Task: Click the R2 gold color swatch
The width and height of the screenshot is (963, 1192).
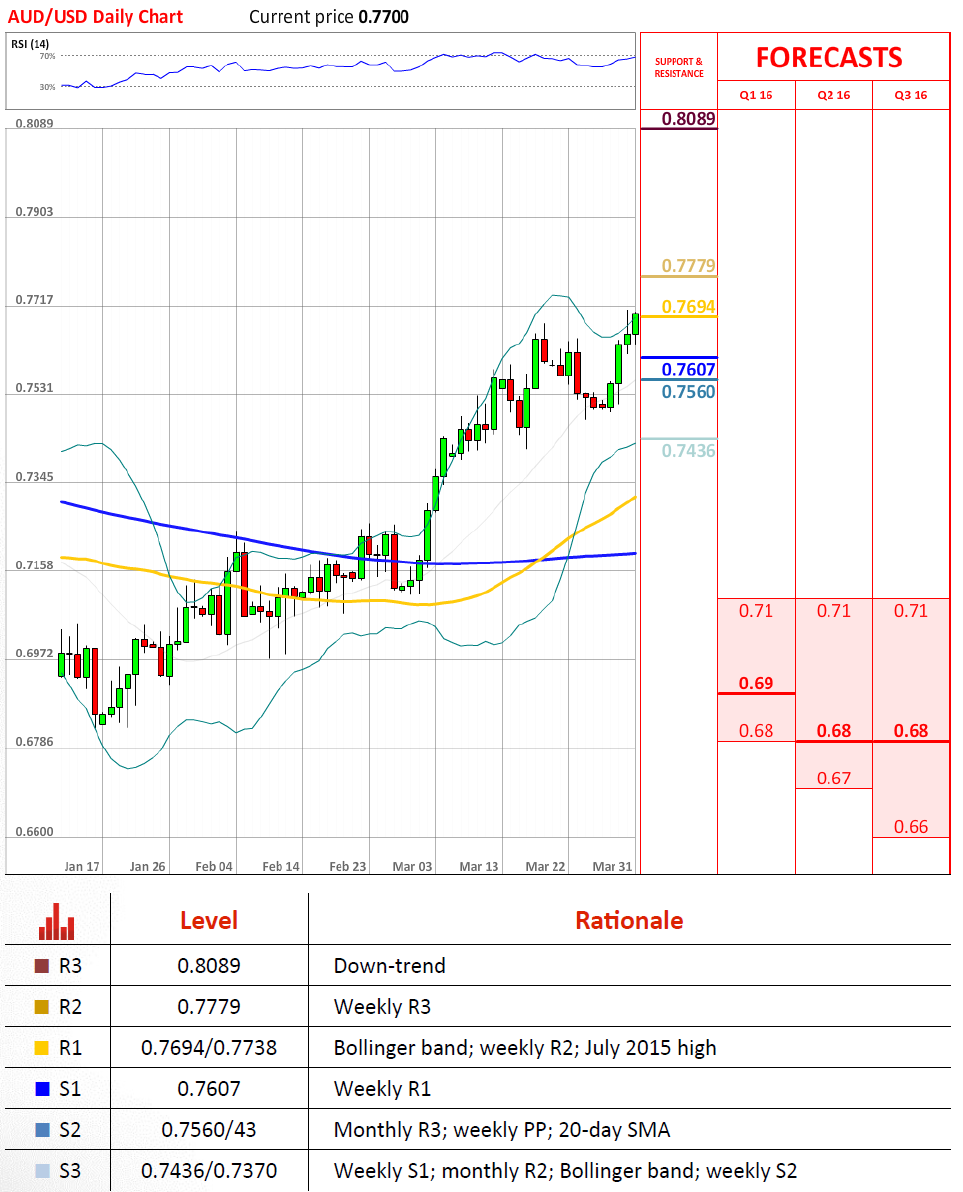Action: click(x=42, y=1007)
